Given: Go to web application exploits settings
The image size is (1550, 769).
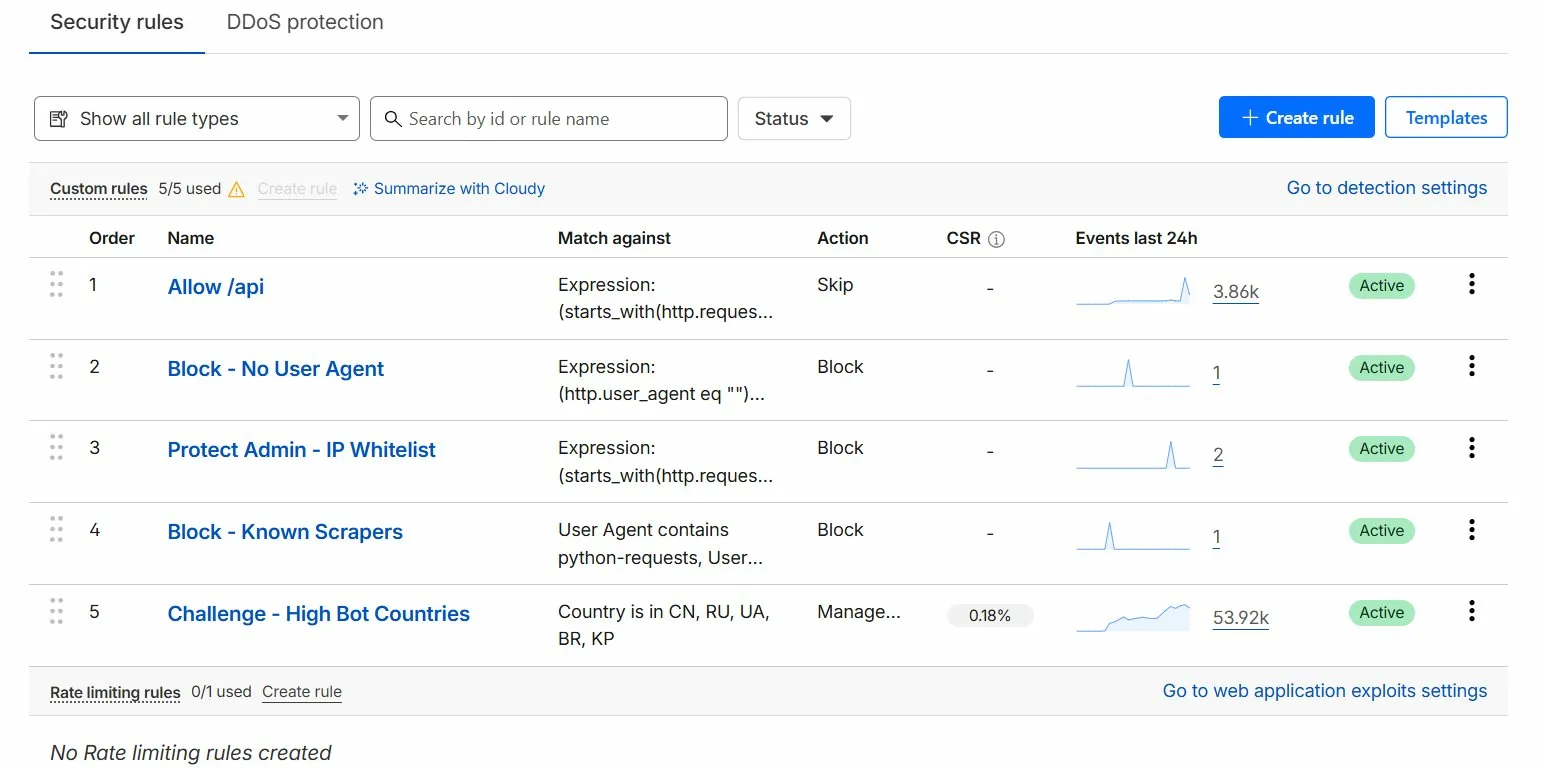Looking at the screenshot, I should [x=1325, y=691].
